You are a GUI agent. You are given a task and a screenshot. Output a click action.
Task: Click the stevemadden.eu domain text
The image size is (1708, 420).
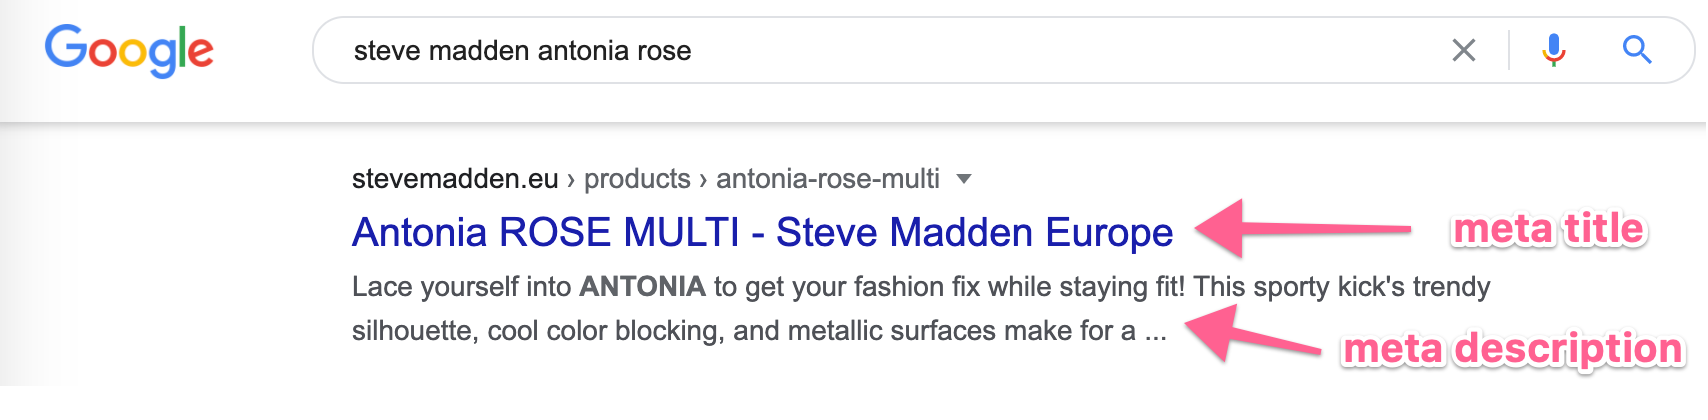(x=455, y=179)
